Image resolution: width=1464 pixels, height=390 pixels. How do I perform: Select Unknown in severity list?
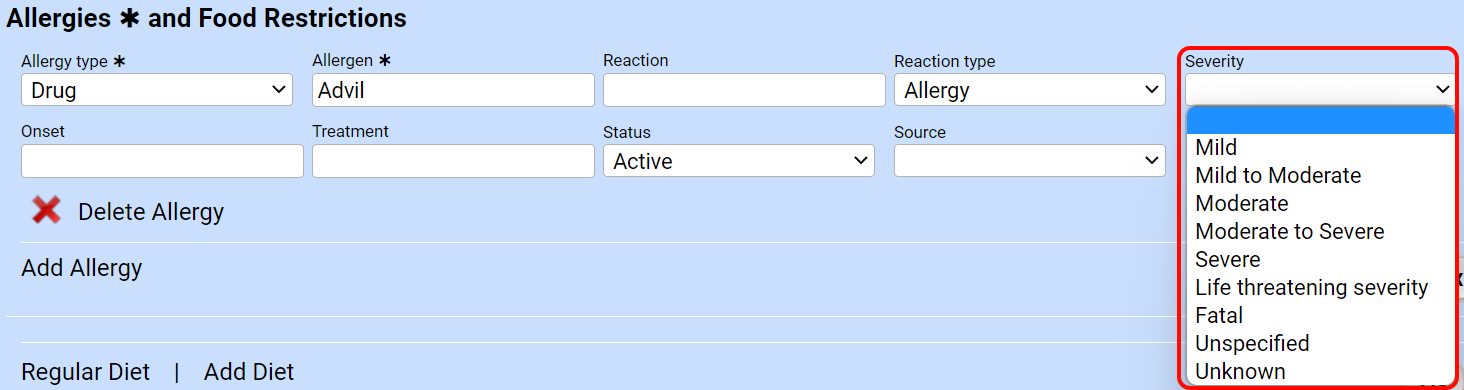(1320, 371)
